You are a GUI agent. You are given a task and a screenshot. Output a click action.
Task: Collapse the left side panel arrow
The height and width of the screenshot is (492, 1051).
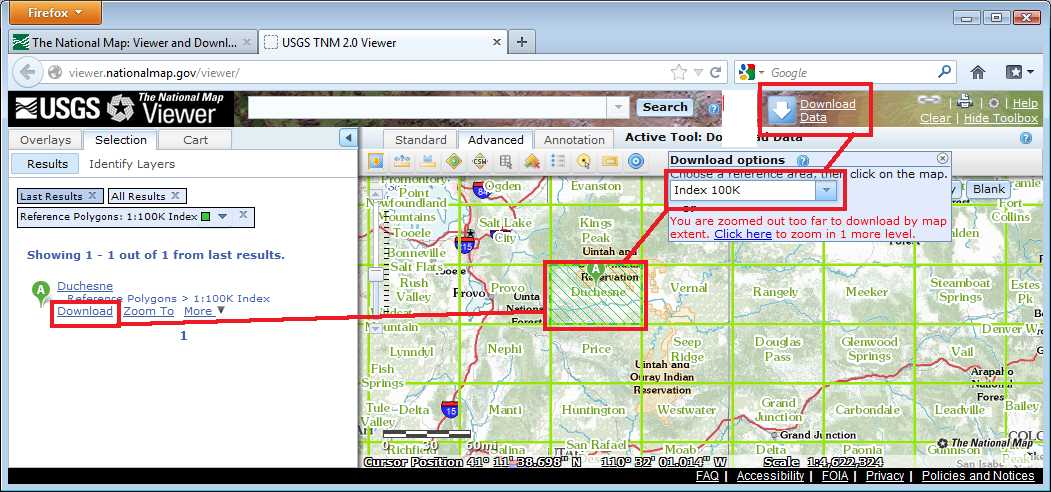click(x=348, y=138)
